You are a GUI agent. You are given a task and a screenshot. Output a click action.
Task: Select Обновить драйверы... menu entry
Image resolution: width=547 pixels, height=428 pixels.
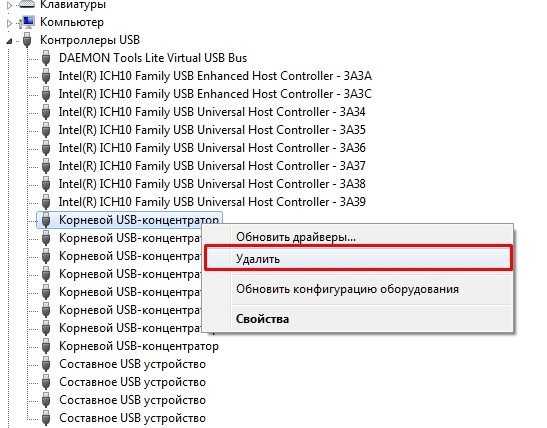295,237
